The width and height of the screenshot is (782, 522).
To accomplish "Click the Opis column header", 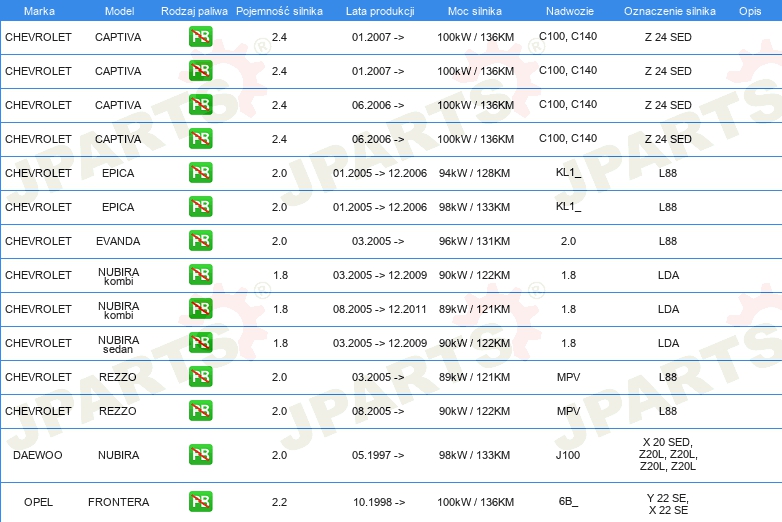I will point(750,11).
